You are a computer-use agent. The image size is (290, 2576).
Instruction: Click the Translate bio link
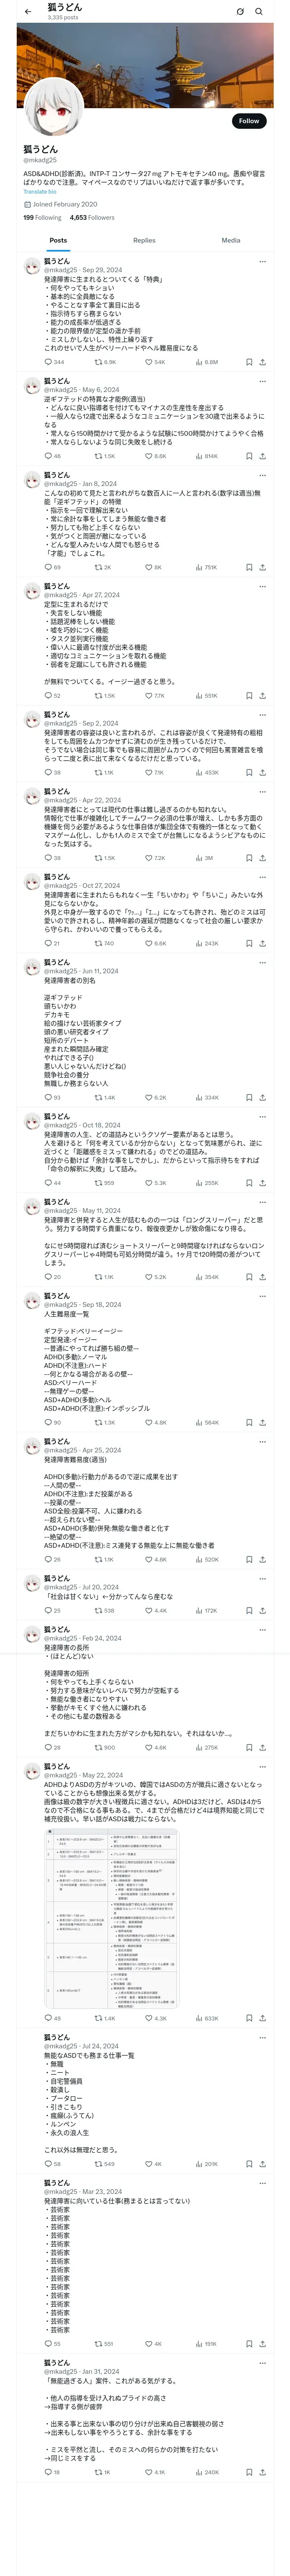coord(40,191)
